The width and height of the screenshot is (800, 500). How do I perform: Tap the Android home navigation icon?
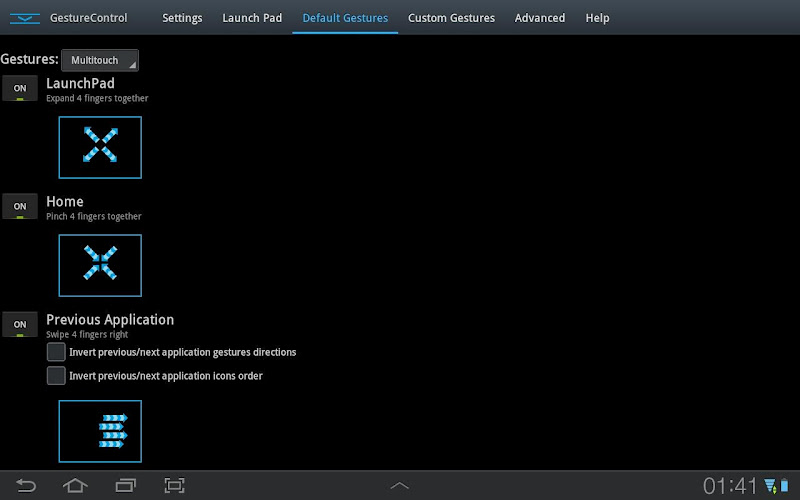(x=75, y=485)
